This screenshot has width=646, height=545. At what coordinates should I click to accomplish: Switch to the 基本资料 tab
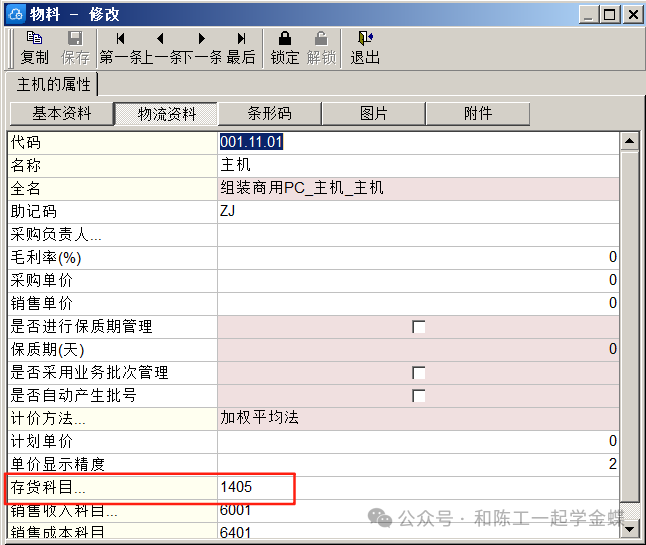[x=61, y=114]
